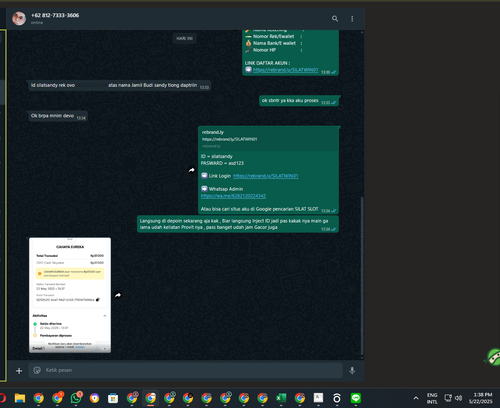
Task: Open the three-dot chat menu
Action: click(352, 19)
